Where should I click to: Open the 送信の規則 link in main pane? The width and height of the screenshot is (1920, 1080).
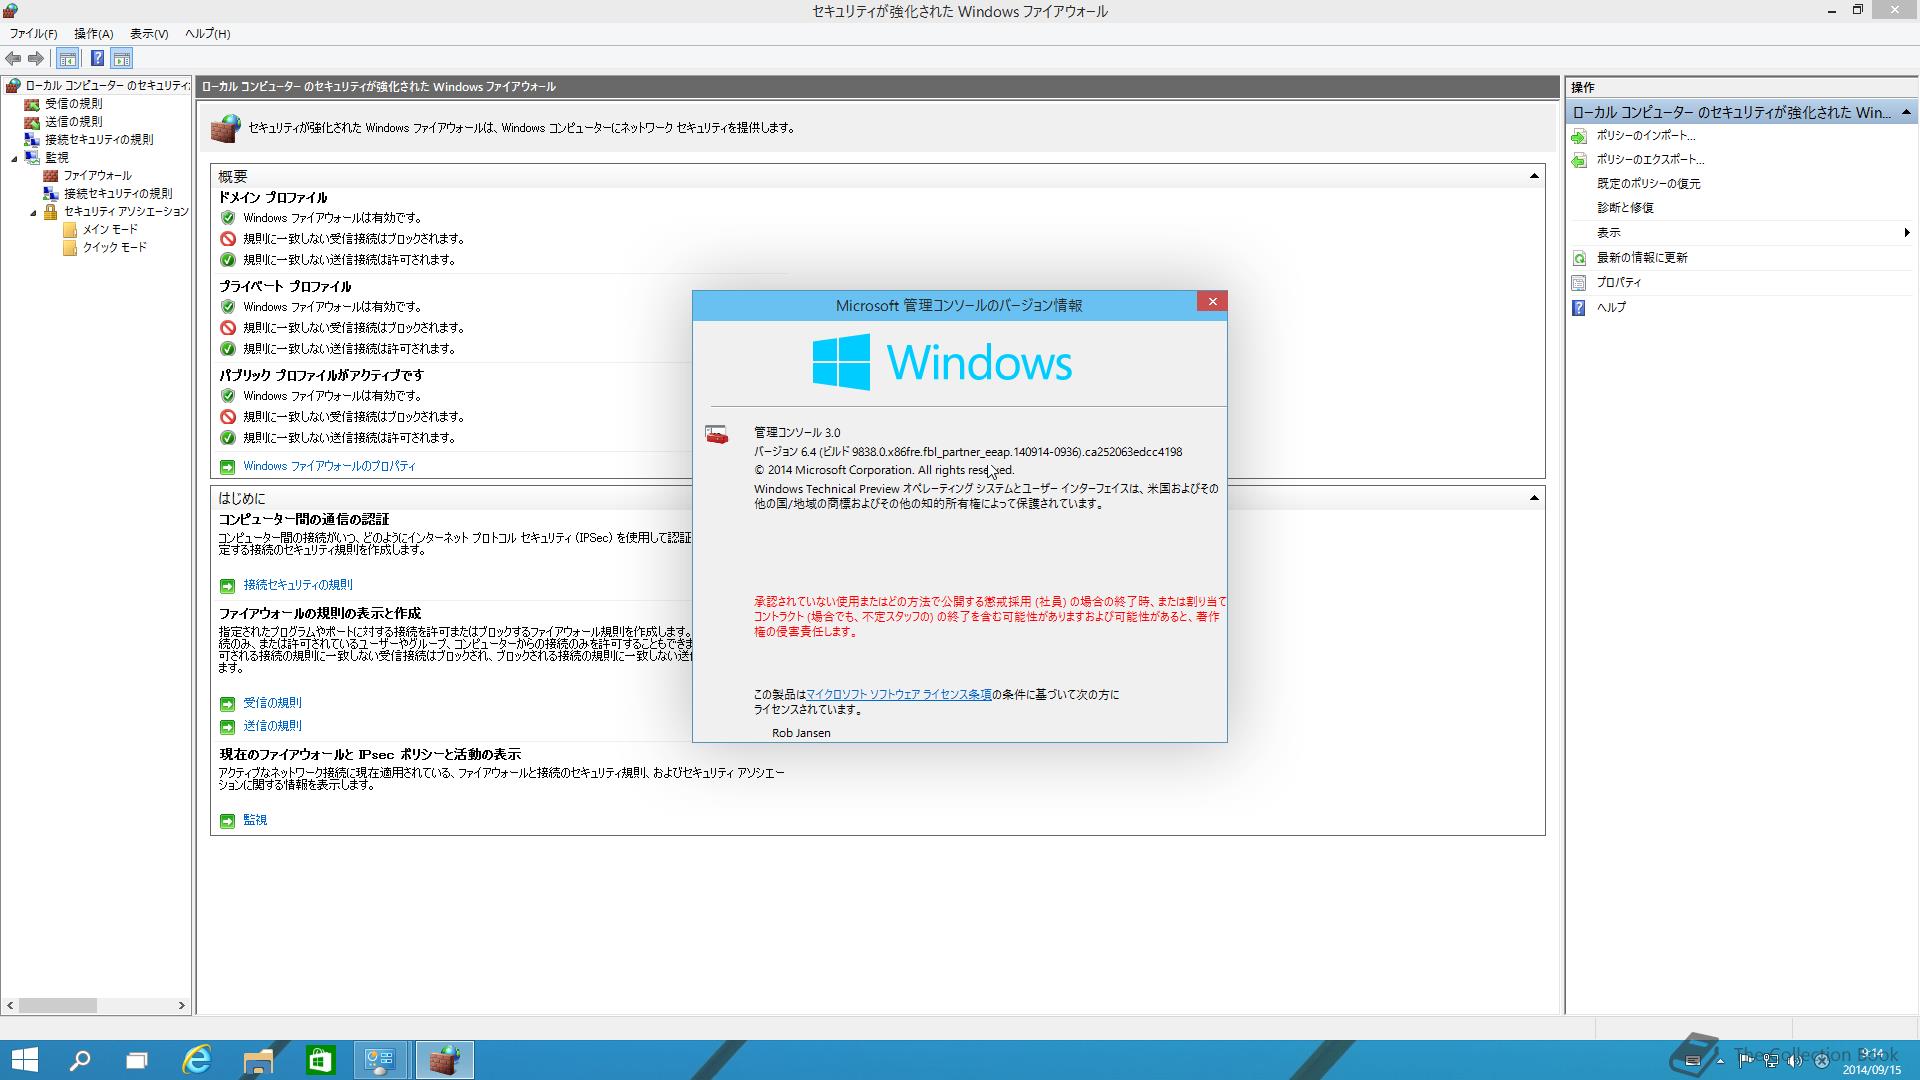click(272, 726)
